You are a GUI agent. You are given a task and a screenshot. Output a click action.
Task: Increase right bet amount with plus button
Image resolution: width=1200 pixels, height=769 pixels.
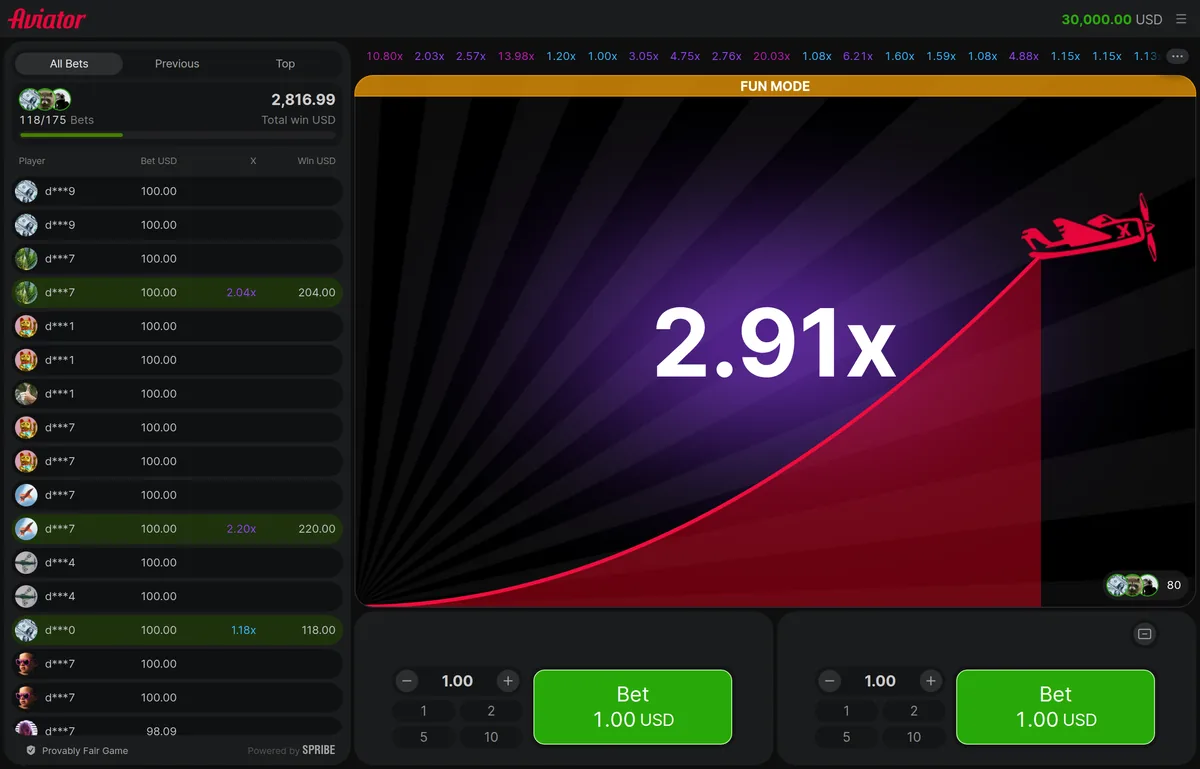point(931,681)
